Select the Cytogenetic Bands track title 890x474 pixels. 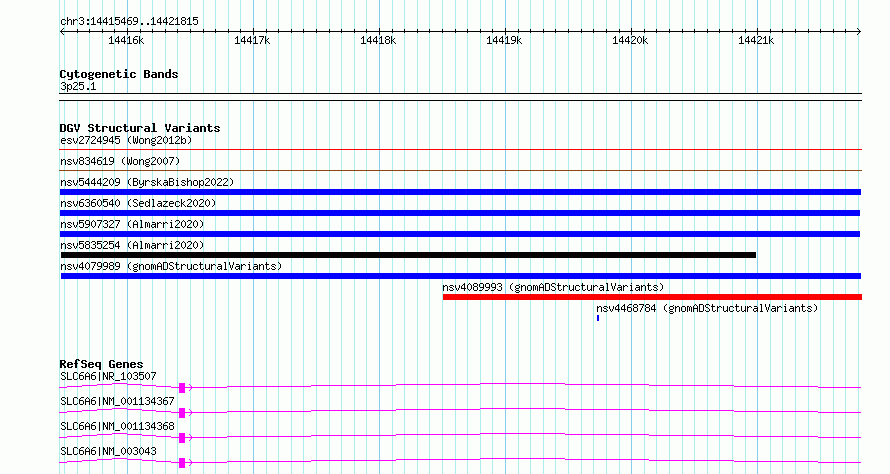pos(119,74)
